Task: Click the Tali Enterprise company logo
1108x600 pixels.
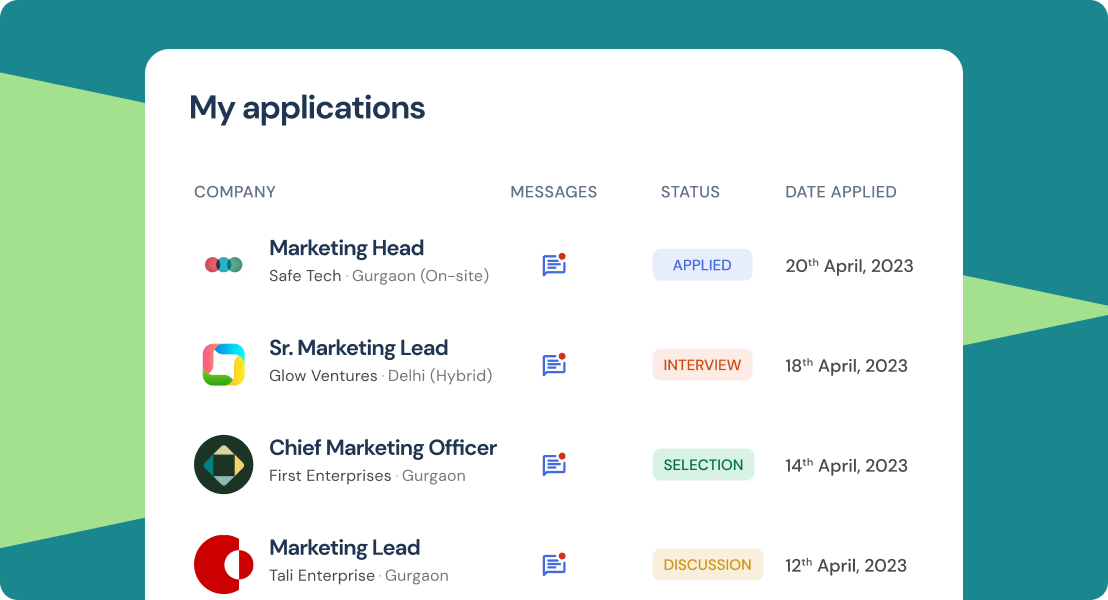Action: click(224, 565)
